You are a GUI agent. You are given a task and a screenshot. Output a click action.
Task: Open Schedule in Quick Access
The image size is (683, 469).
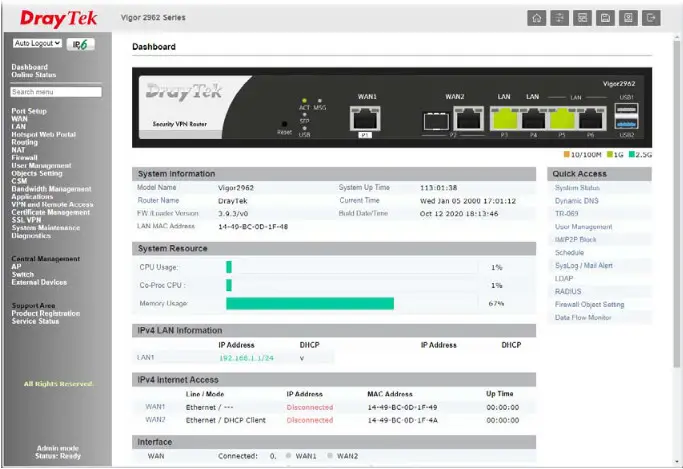569,253
